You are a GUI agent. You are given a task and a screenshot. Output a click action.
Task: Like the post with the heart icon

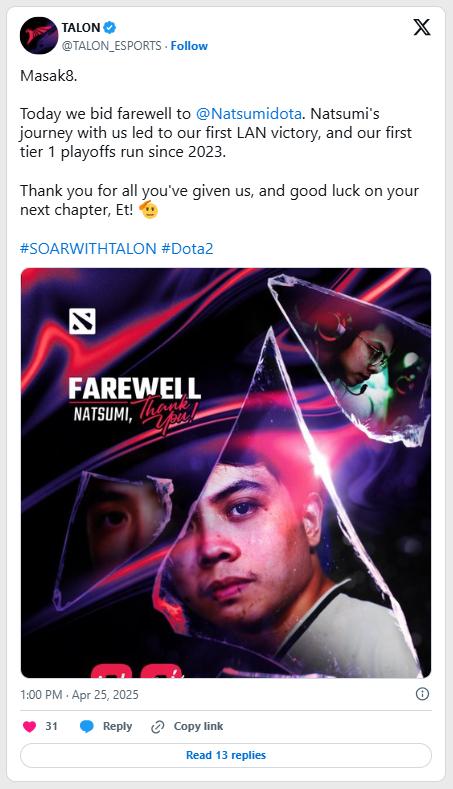[30, 726]
